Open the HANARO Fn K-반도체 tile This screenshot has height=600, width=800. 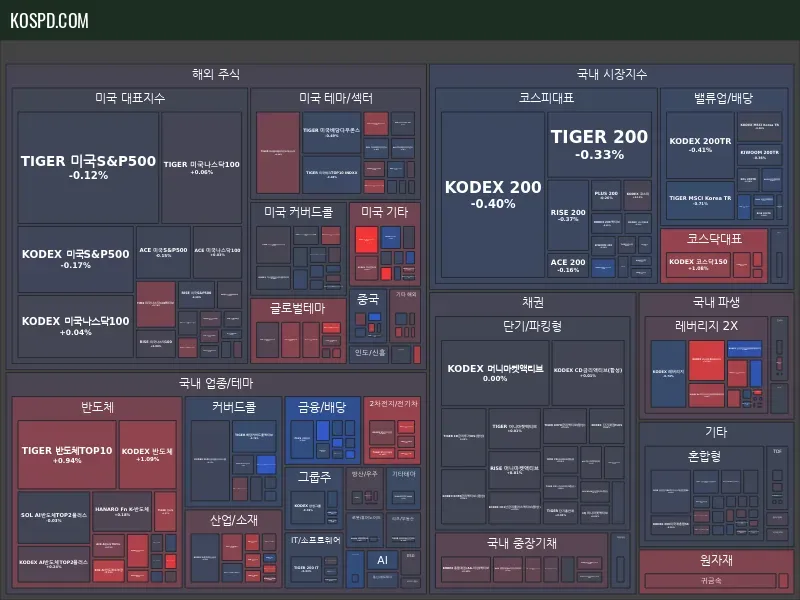[122, 512]
